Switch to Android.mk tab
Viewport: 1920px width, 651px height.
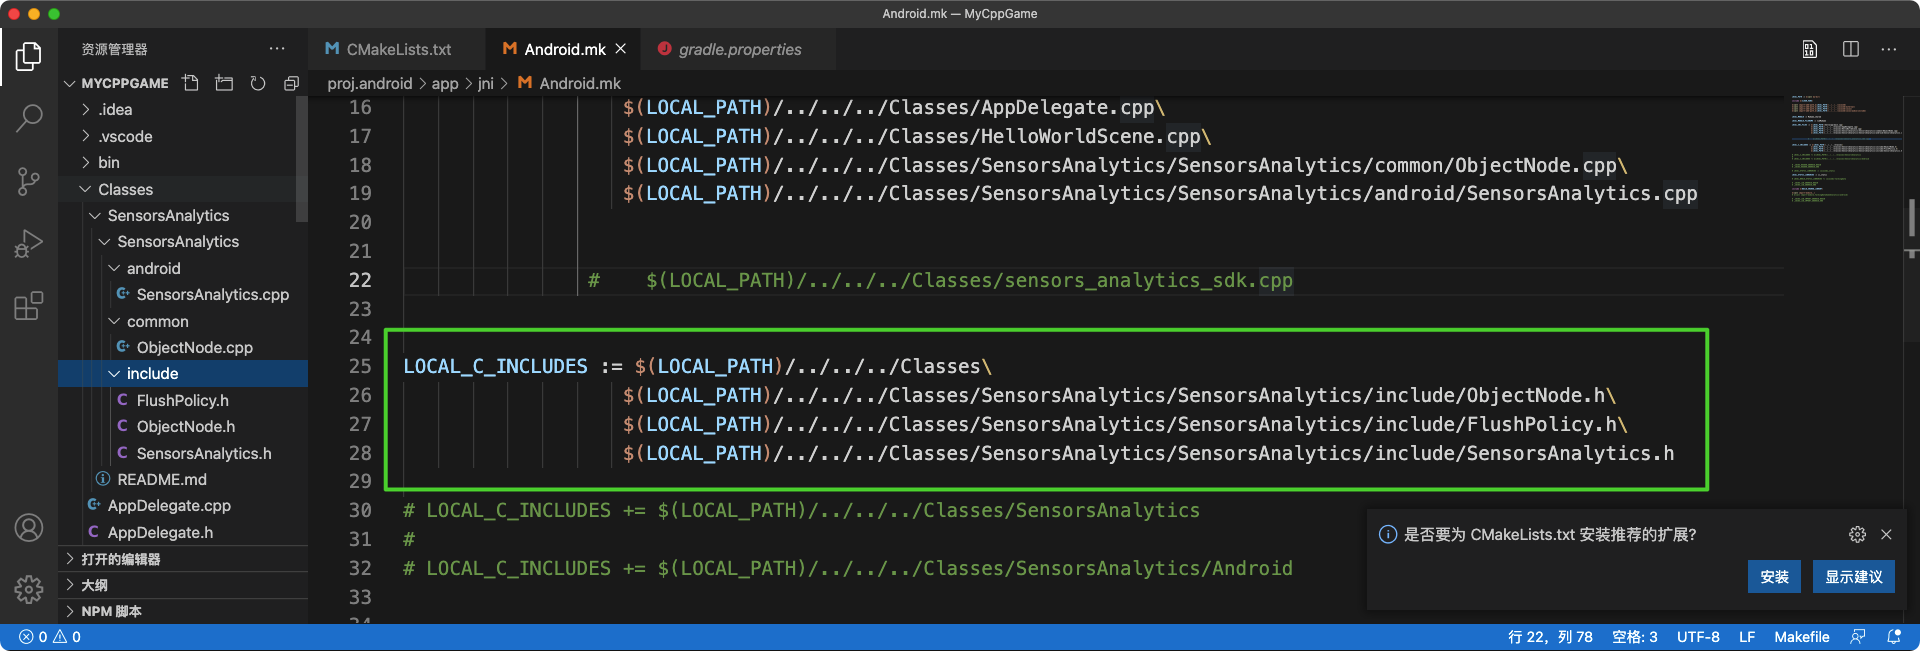(565, 49)
